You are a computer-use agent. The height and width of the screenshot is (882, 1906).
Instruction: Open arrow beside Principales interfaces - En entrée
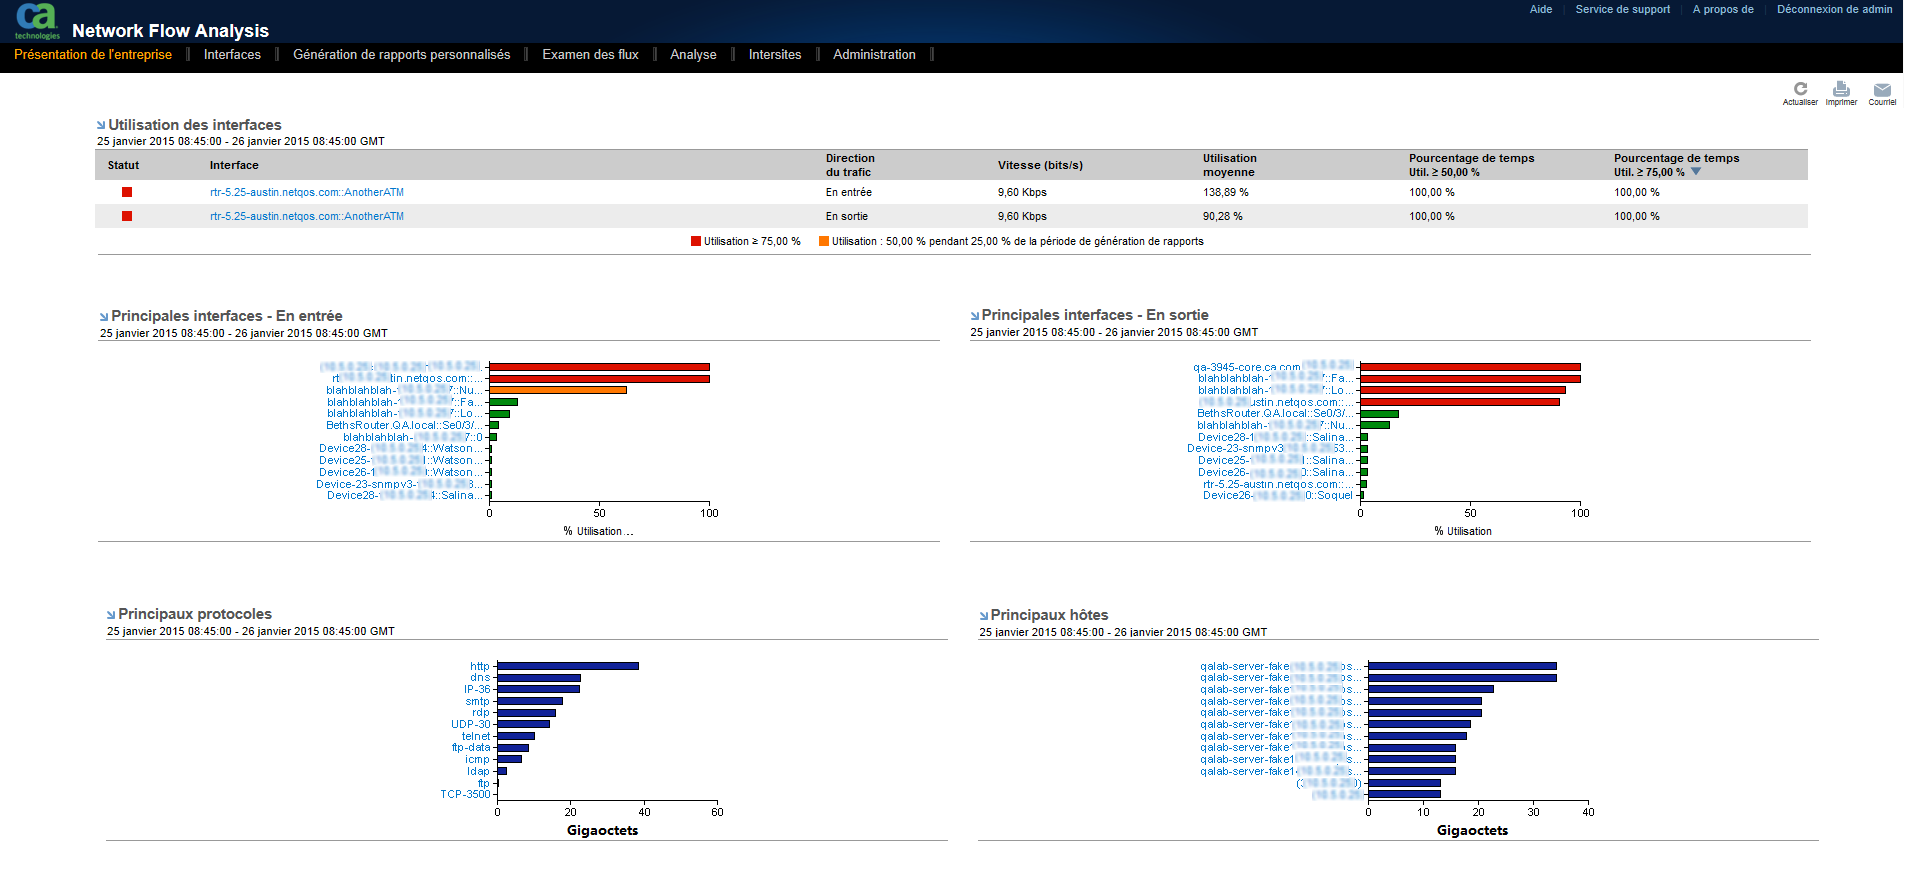[x=104, y=317]
